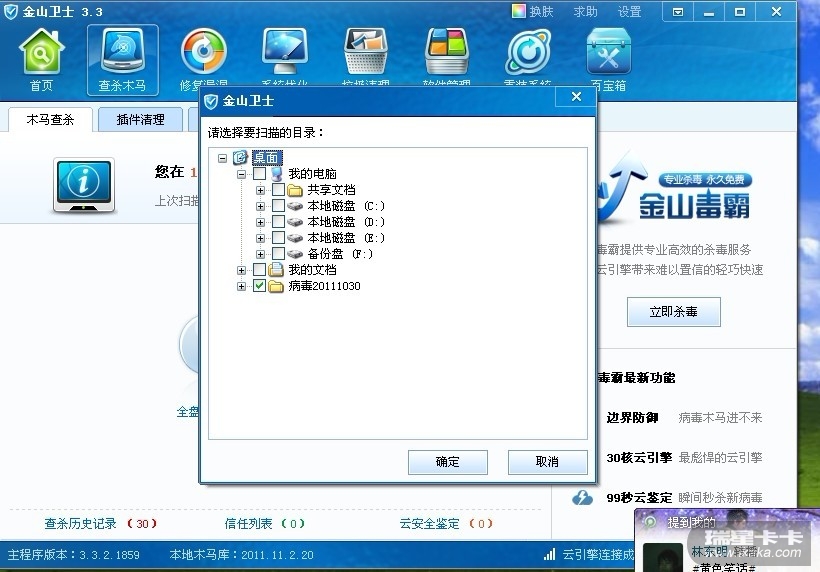Expand the 本地磁盘 (E:) node

click(260, 238)
